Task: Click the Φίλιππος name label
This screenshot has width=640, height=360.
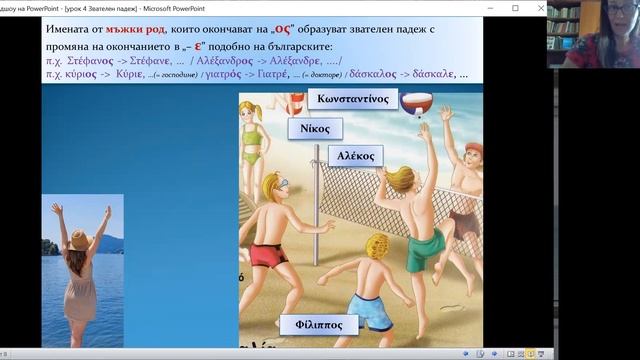Action: (x=319, y=325)
